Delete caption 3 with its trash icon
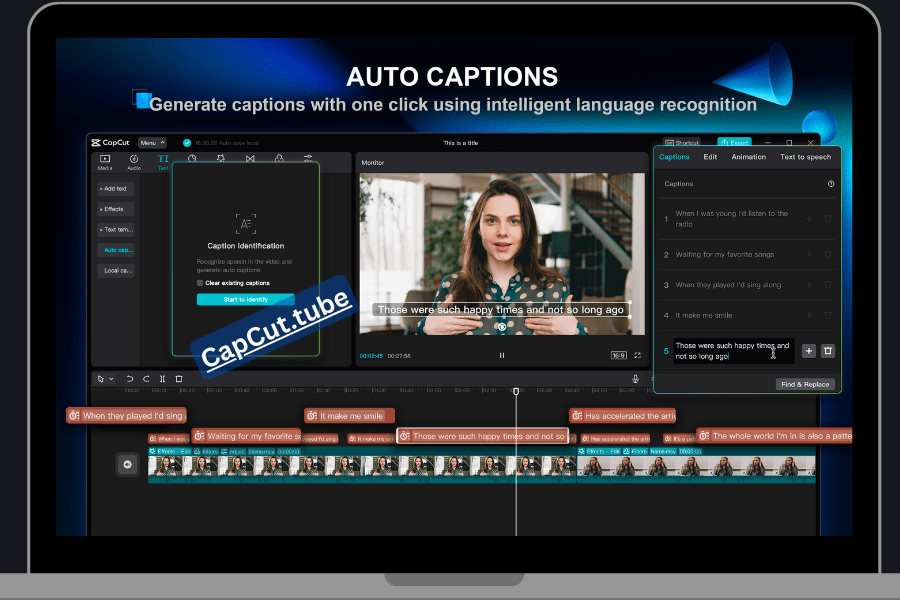Image resolution: width=900 pixels, height=600 pixels. [x=828, y=285]
